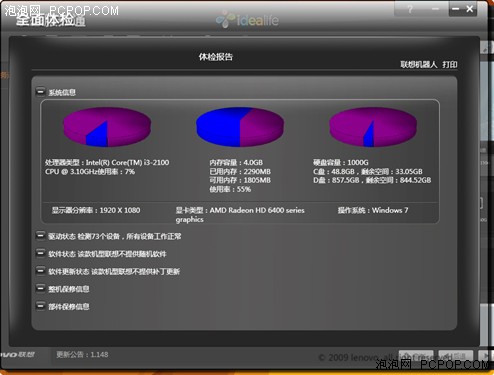
Task: Click the CPU usage pie chart
Action: coord(107,127)
